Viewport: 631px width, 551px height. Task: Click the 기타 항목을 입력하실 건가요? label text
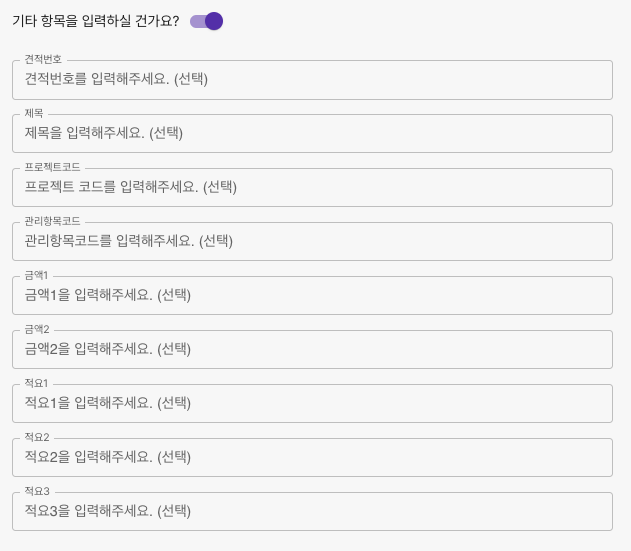[95, 21]
